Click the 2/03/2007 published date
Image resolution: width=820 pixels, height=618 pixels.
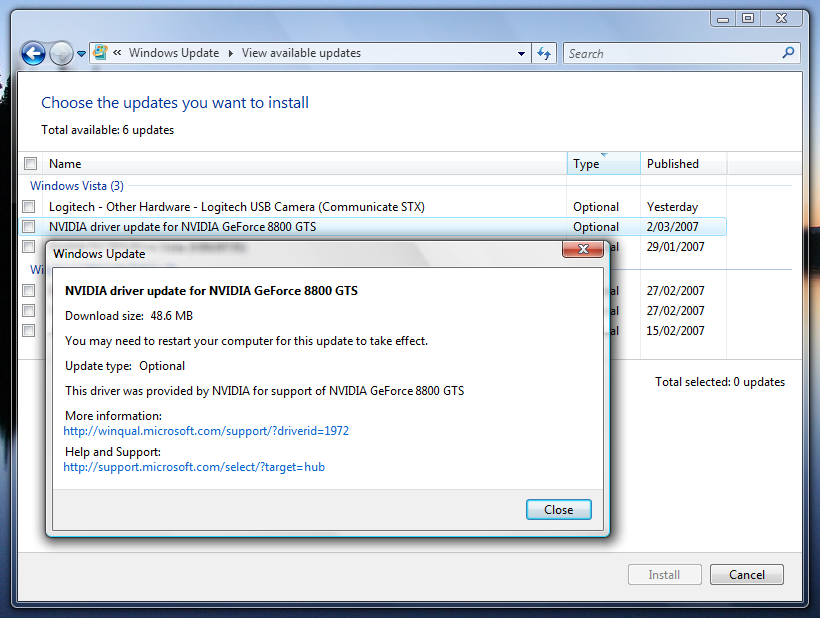[x=673, y=226]
